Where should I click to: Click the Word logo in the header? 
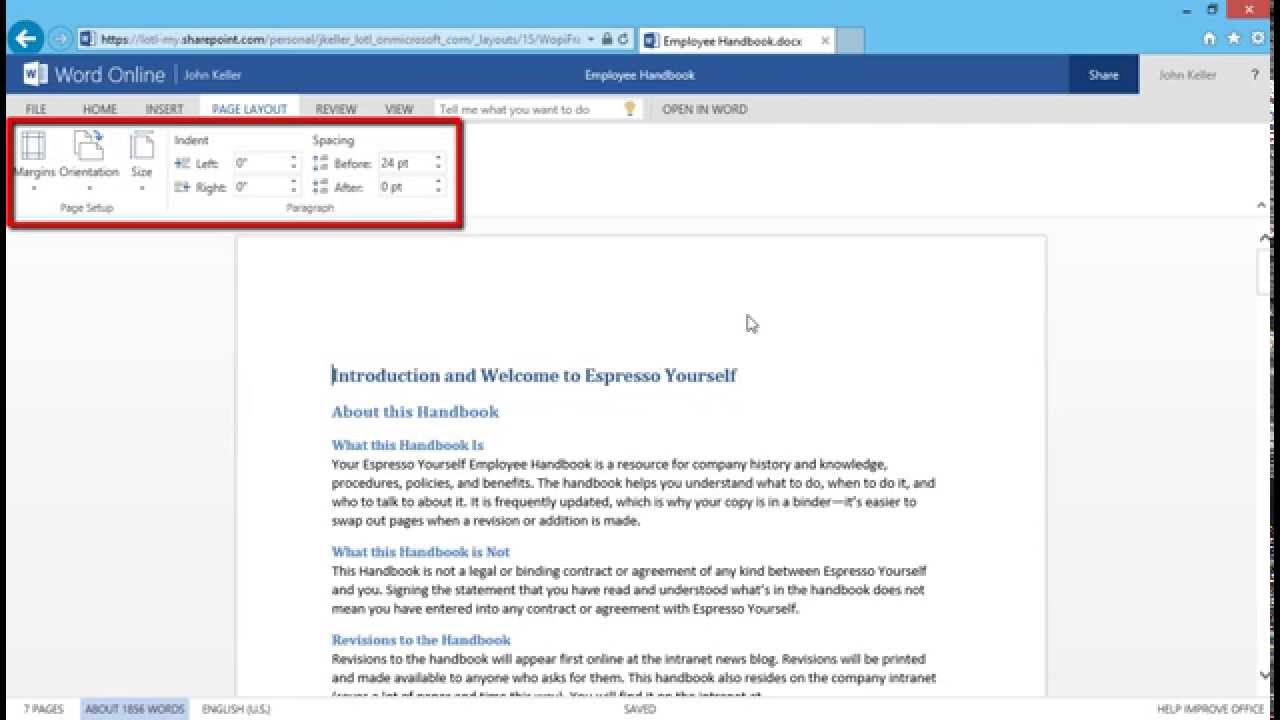pyautogui.click(x=35, y=74)
